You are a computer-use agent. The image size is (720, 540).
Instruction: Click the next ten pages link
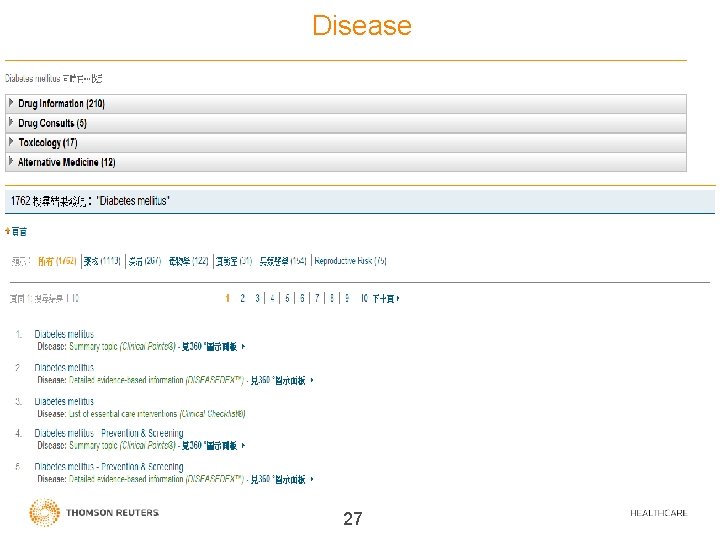pyautogui.click(x=386, y=299)
